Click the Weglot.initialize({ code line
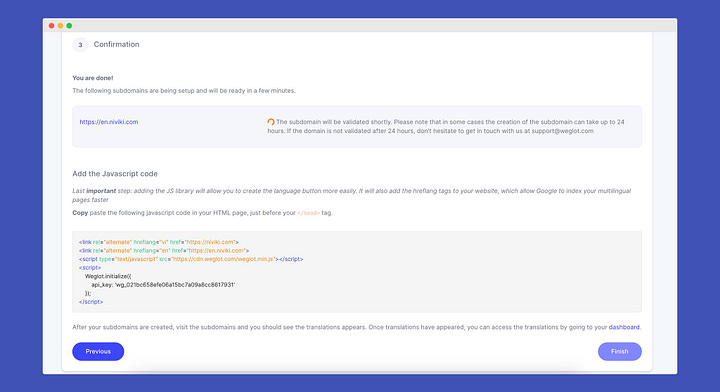Viewport: 720px width, 392px height. (108, 276)
